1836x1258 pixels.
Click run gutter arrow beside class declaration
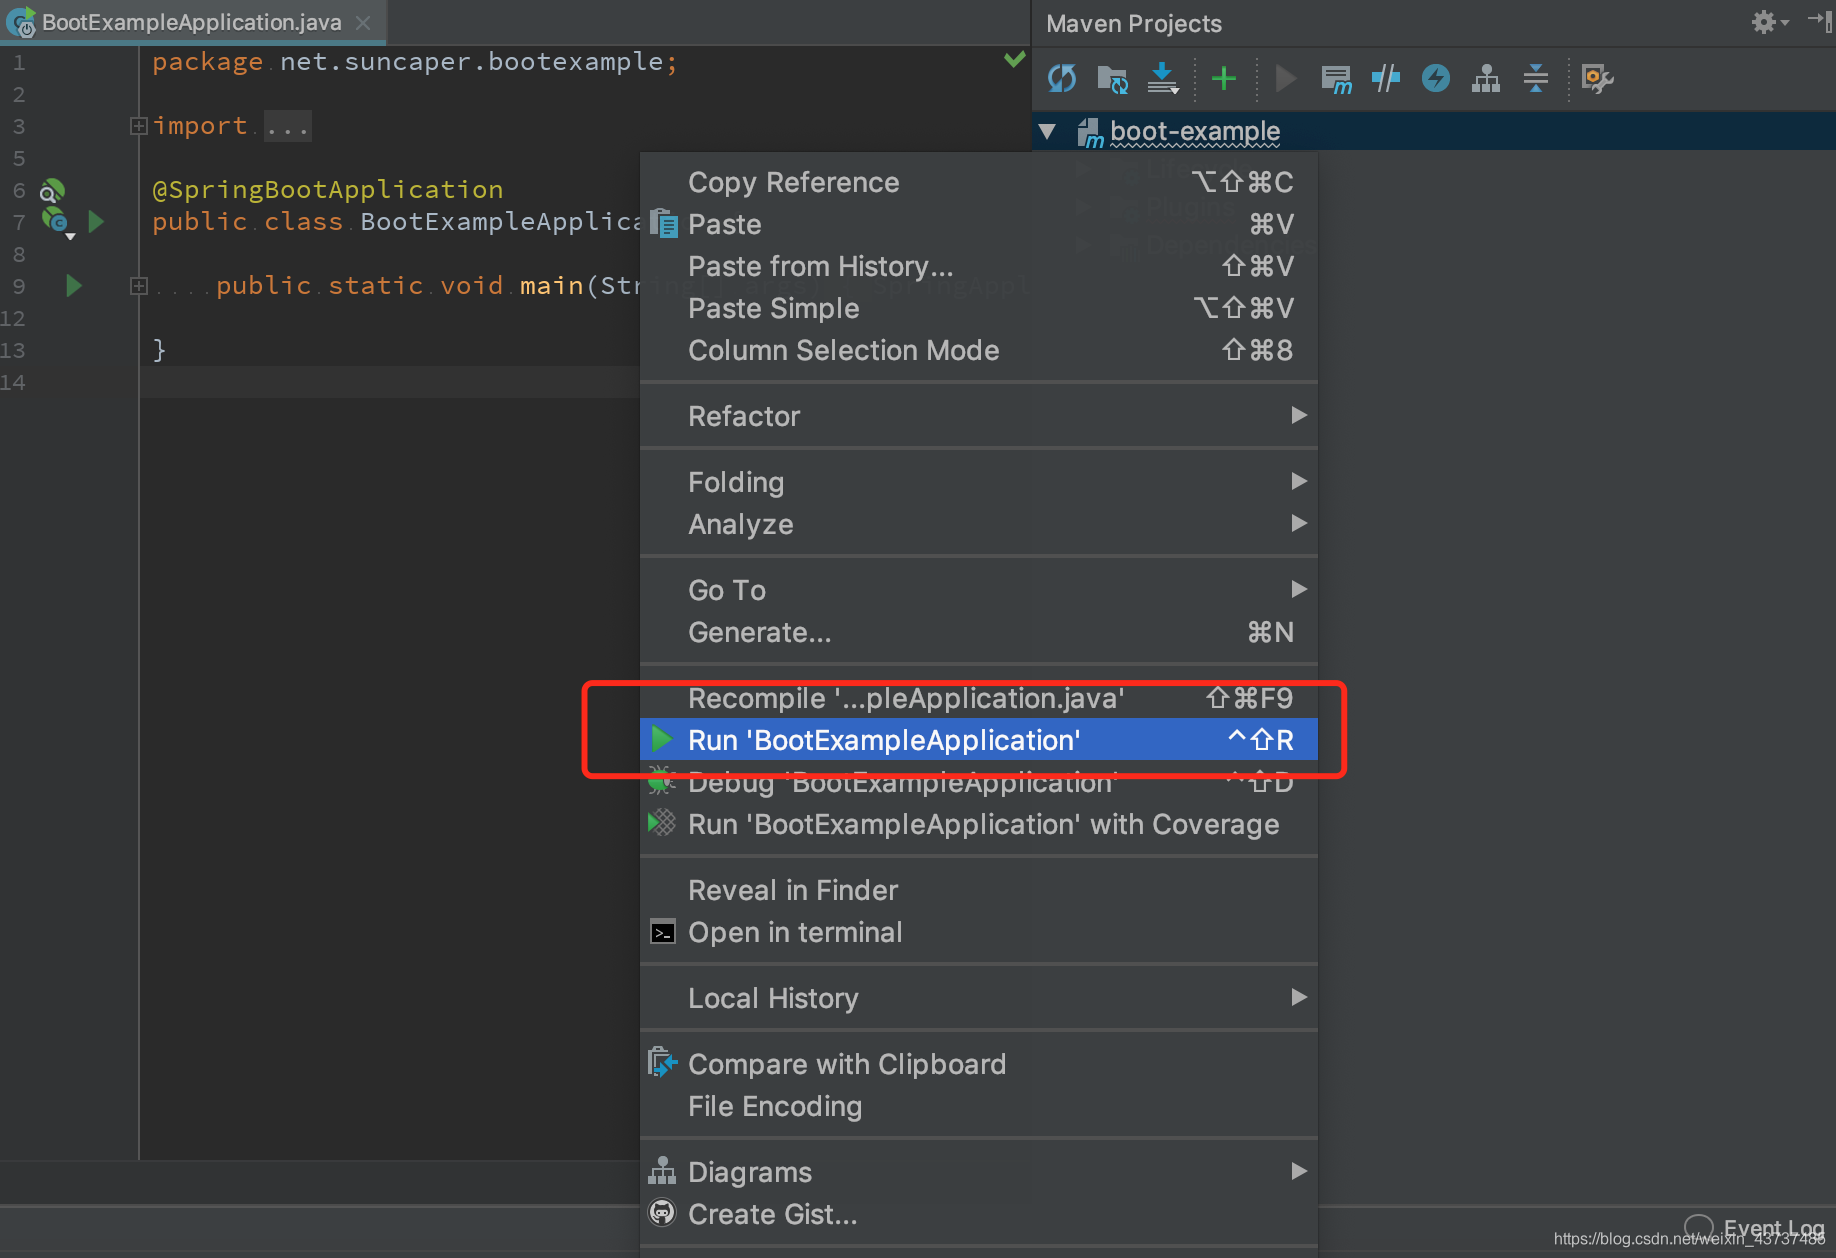[x=96, y=221]
